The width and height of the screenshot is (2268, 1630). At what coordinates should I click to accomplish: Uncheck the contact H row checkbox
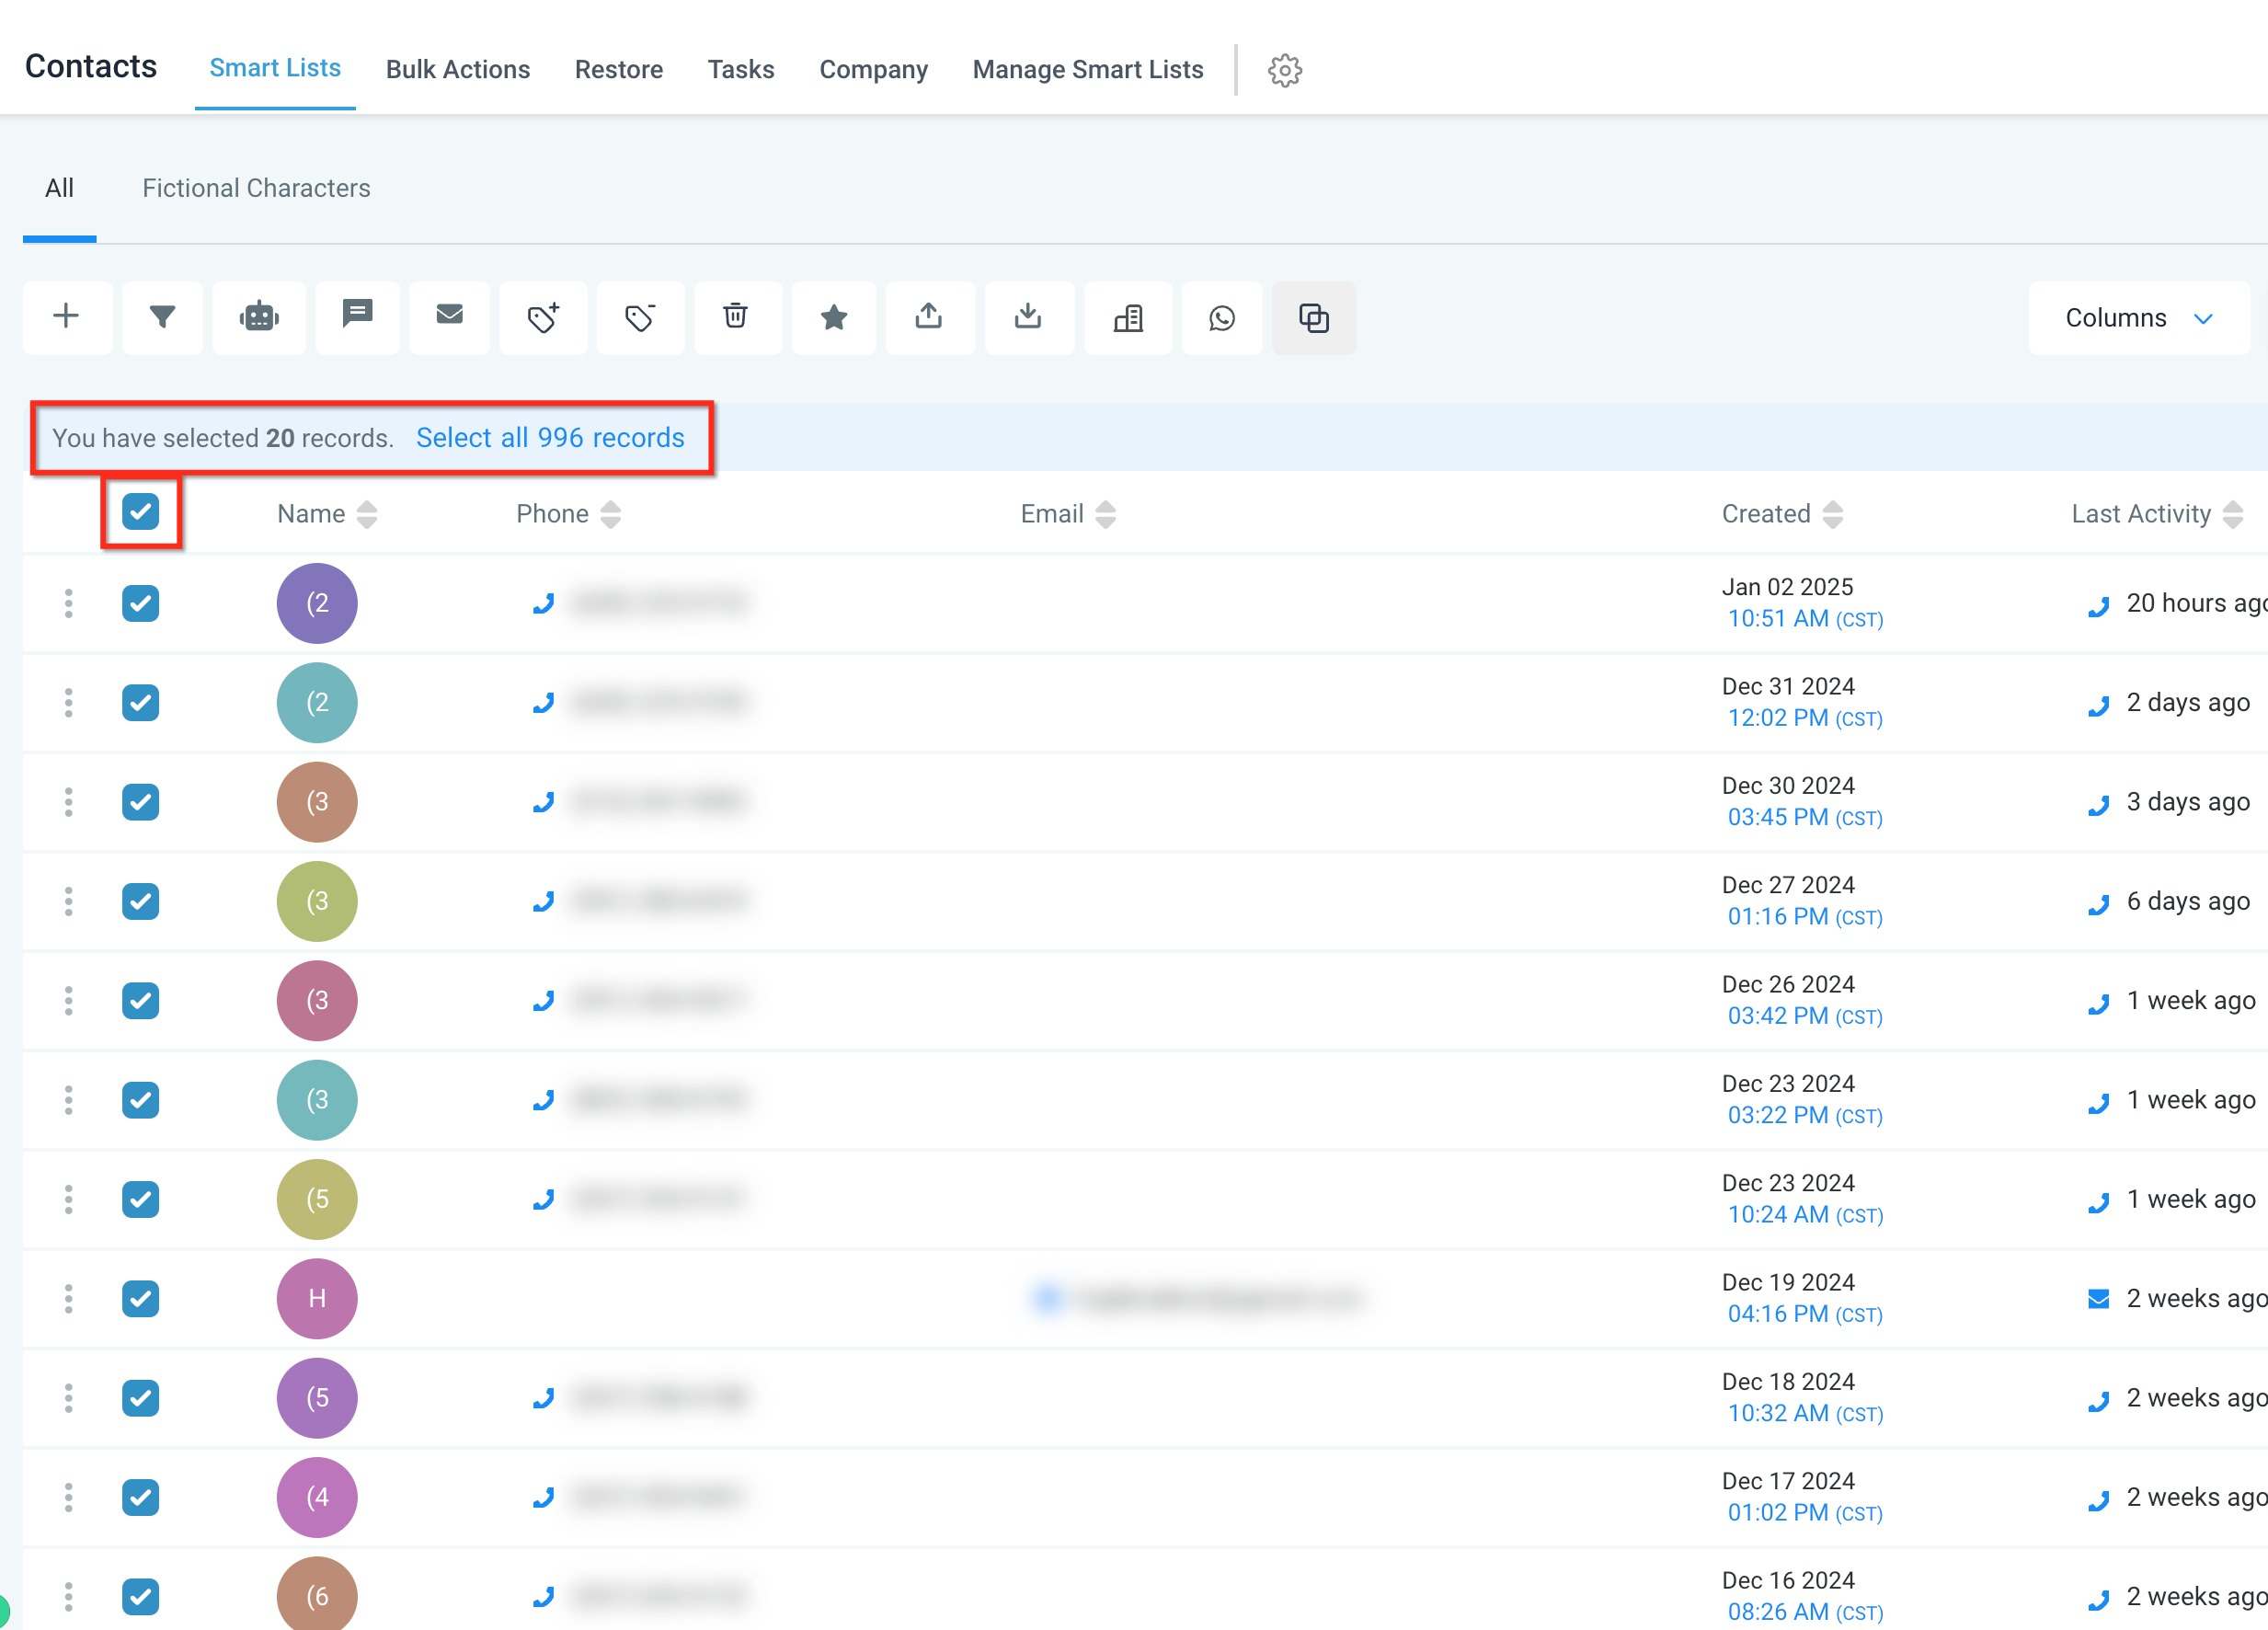click(140, 1298)
